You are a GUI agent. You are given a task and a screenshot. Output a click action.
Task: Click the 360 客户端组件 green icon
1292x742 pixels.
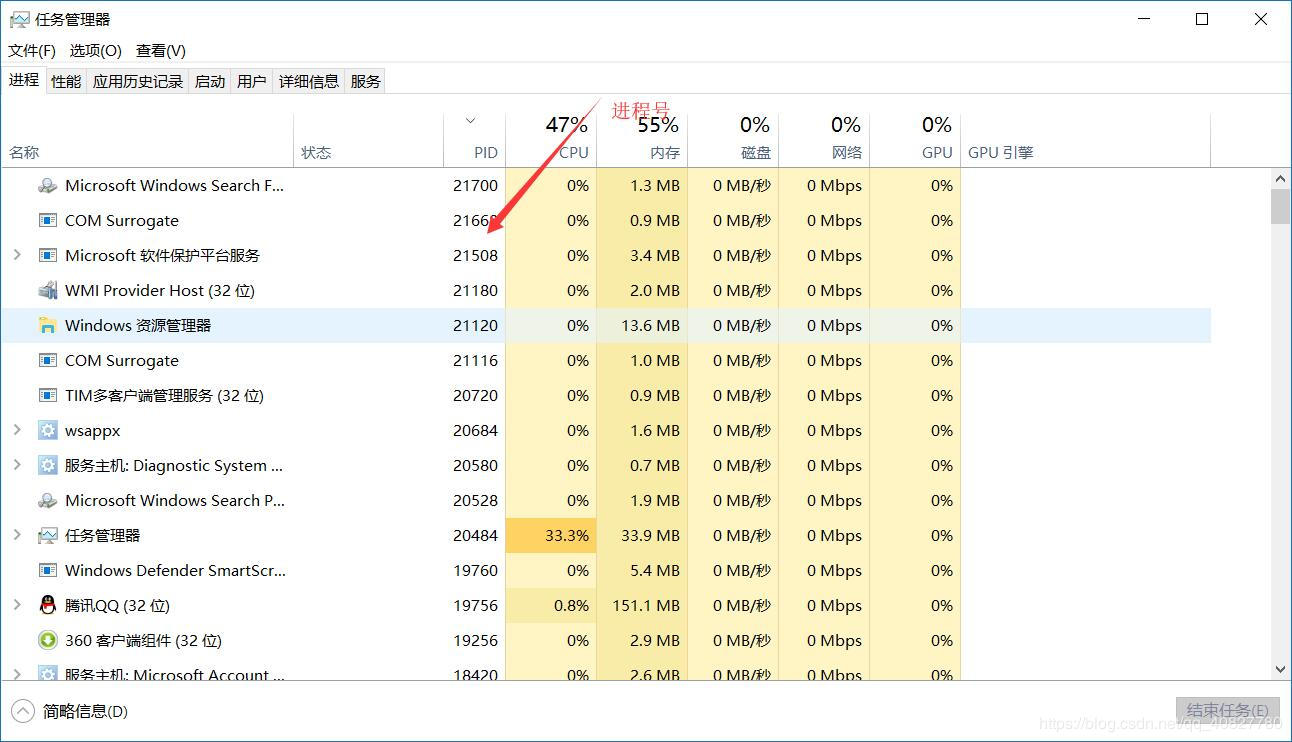(x=47, y=641)
